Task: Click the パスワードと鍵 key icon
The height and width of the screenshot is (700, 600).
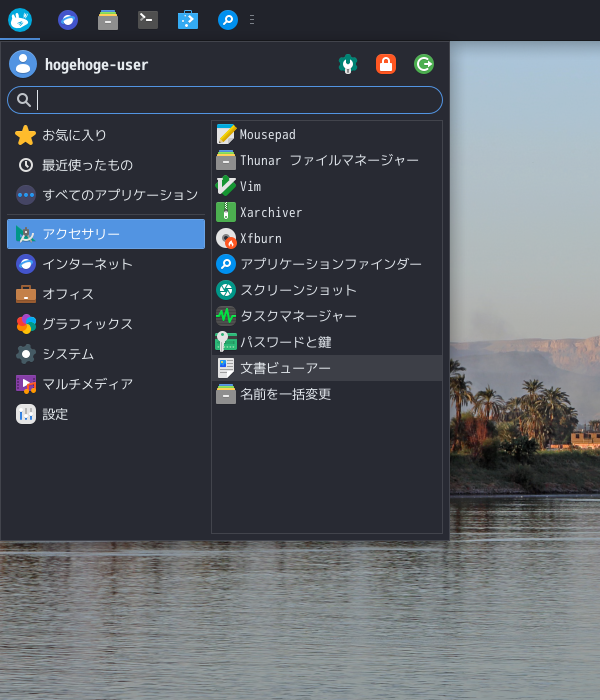Action: [226, 342]
